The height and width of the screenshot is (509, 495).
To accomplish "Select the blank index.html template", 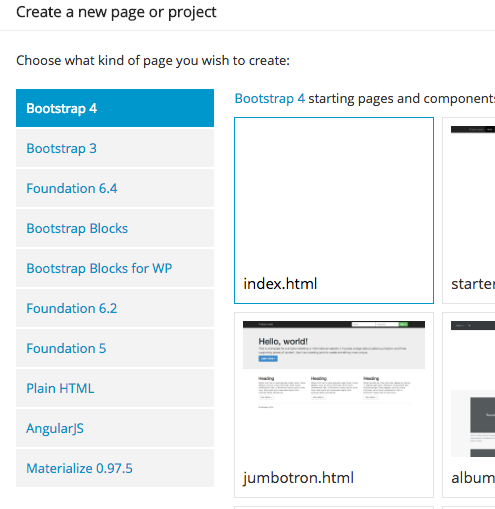I will [x=334, y=210].
